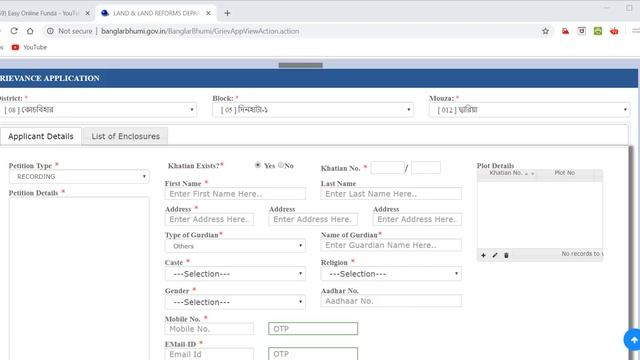Add a plot record with plus icon
This screenshot has height=360, width=640.
click(483, 255)
